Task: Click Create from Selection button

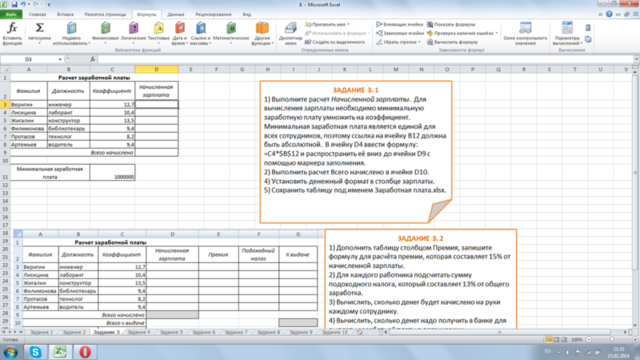Action: 335,42
